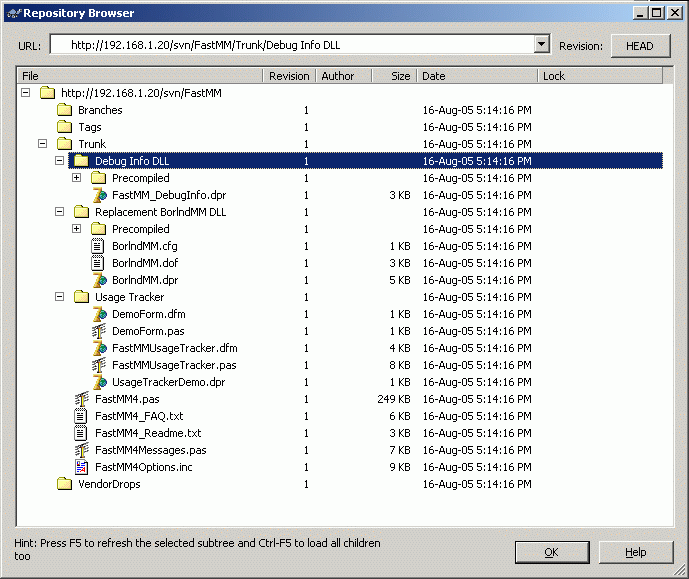Click the Precompiled folder icon under Debug Info DLL
The width and height of the screenshot is (689, 579).
pos(98,178)
